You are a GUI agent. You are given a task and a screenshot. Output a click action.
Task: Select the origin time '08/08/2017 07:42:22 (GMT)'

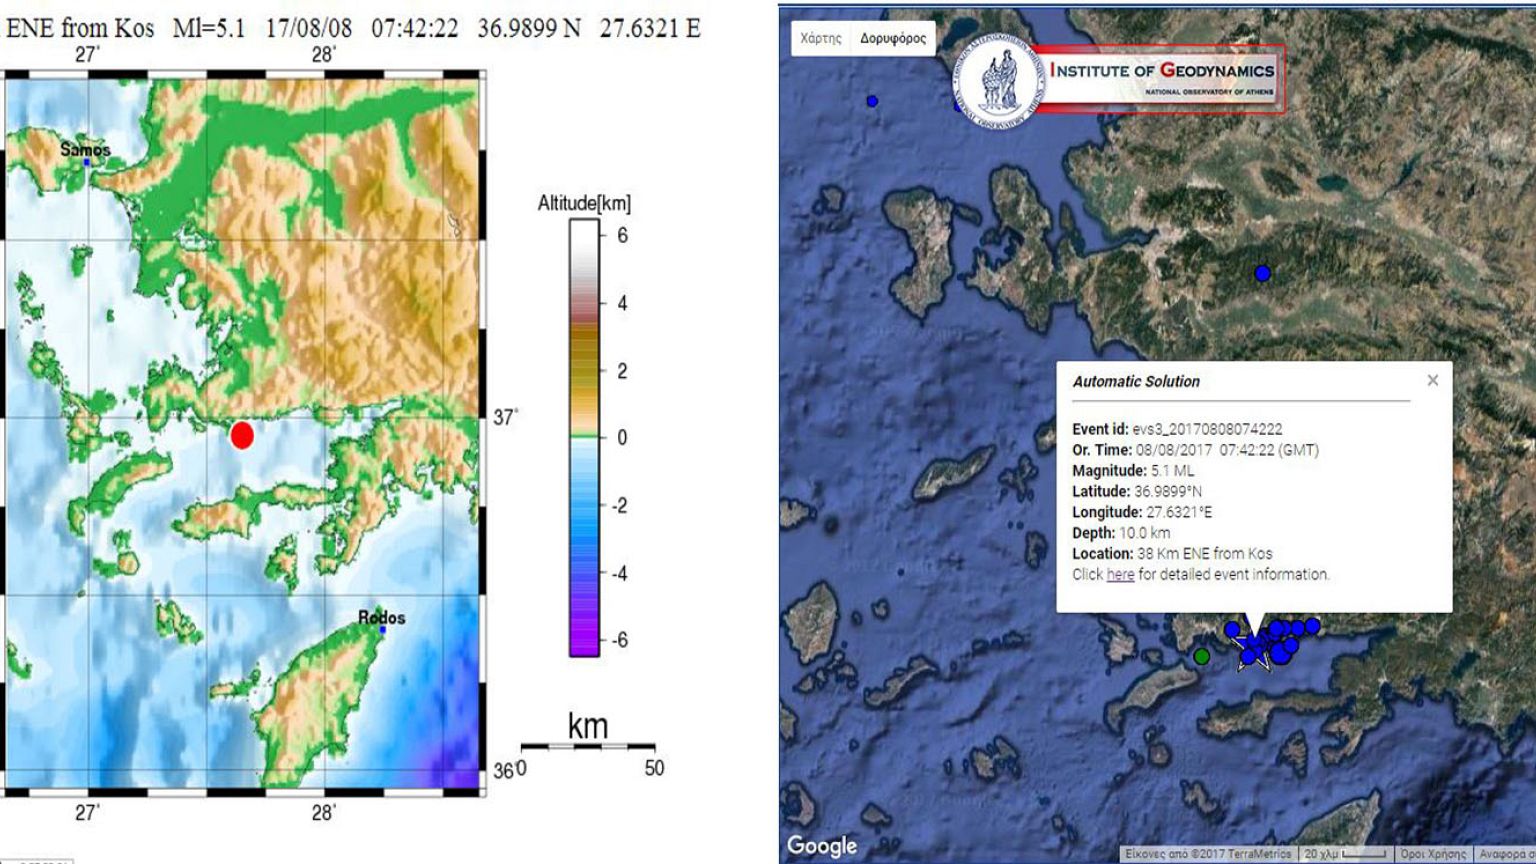1227,450
